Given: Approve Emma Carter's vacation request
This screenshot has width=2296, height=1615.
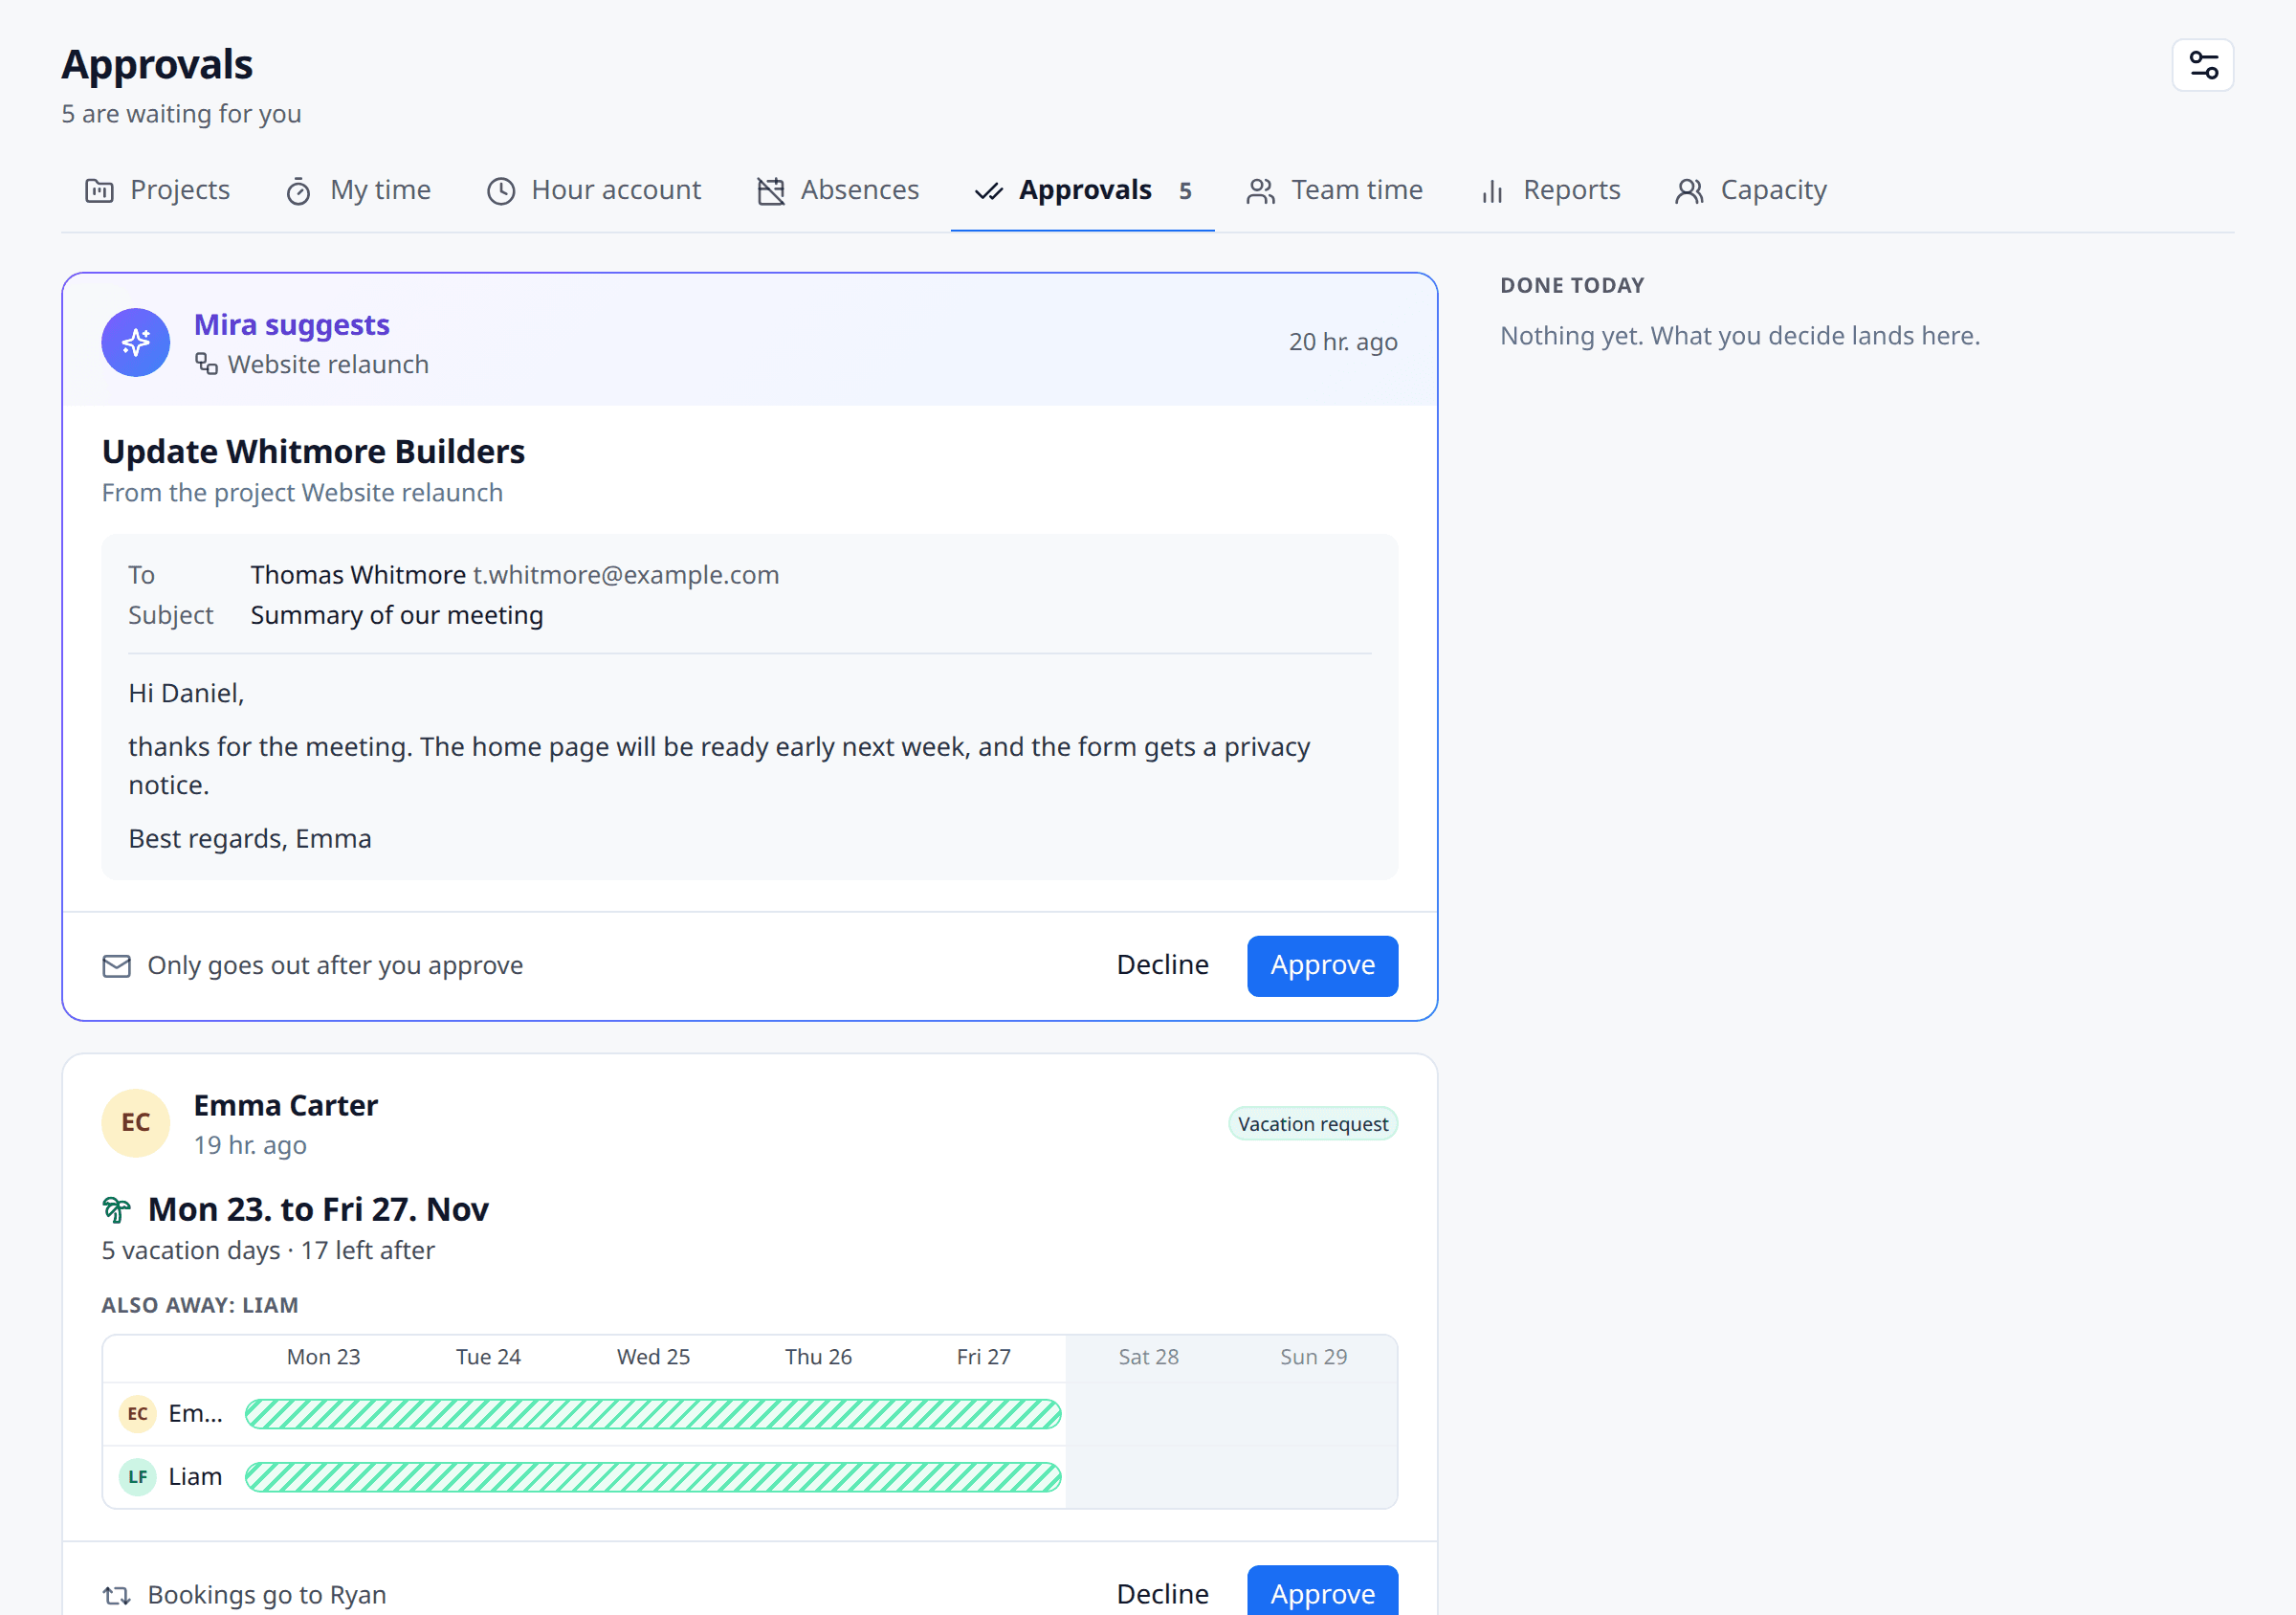Looking at the screenshot, I should click(x=1322, y=1592).
